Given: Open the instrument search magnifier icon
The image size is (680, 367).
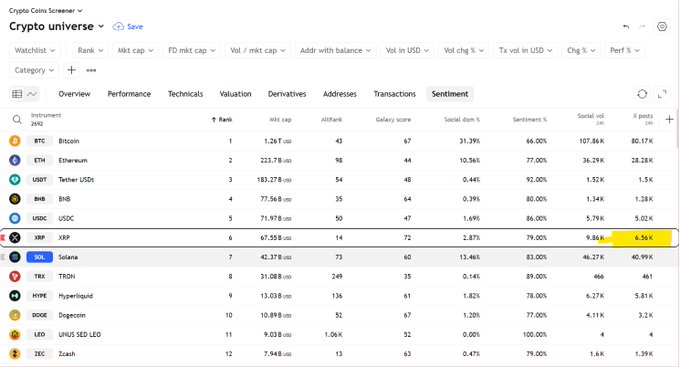Looking at the screenshot, I should (x=17, y=119).
